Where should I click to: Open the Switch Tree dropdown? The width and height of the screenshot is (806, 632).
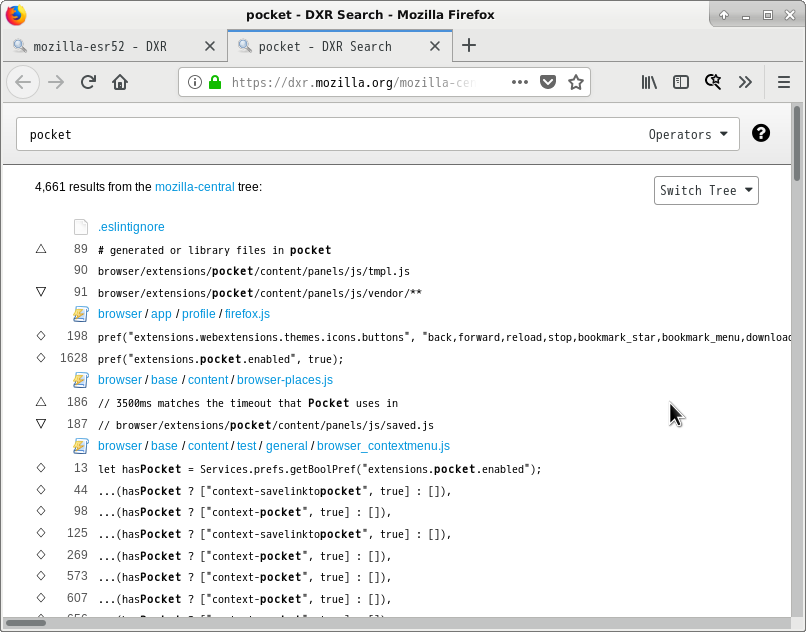[706, 190]
